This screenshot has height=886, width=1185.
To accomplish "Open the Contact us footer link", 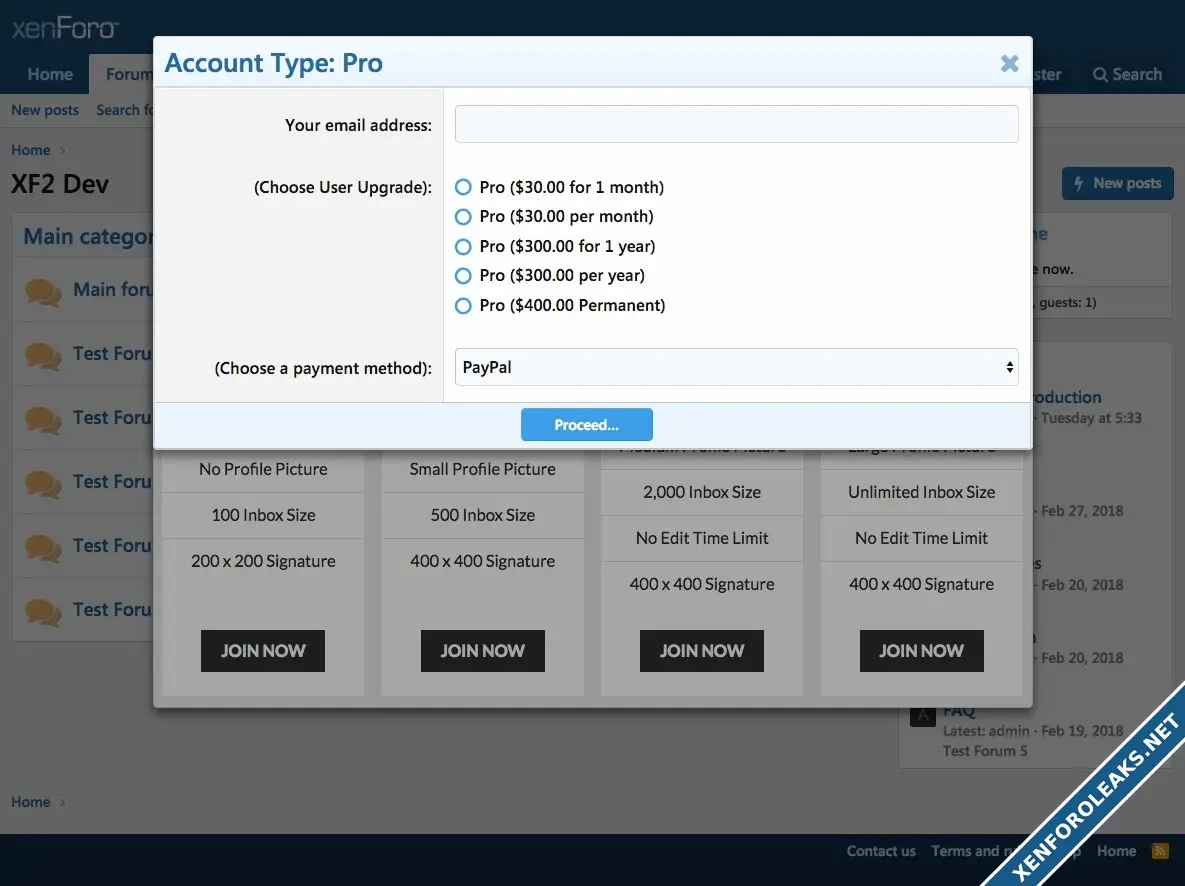I will point(880,851).
